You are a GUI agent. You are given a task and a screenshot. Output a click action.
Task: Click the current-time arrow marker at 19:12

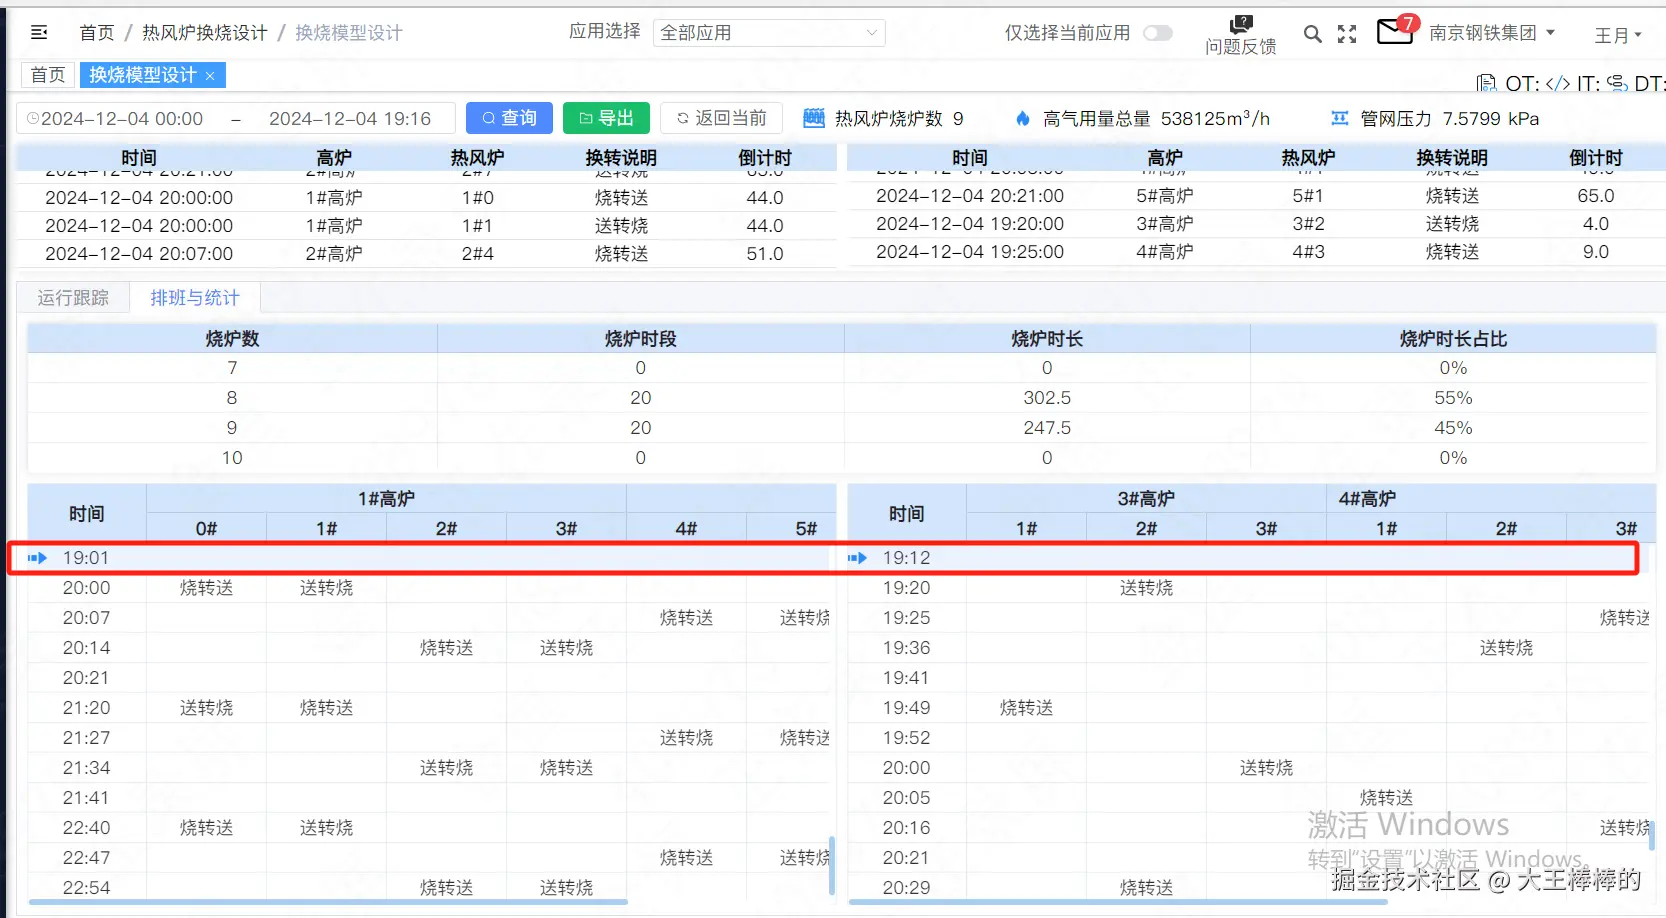857,558
